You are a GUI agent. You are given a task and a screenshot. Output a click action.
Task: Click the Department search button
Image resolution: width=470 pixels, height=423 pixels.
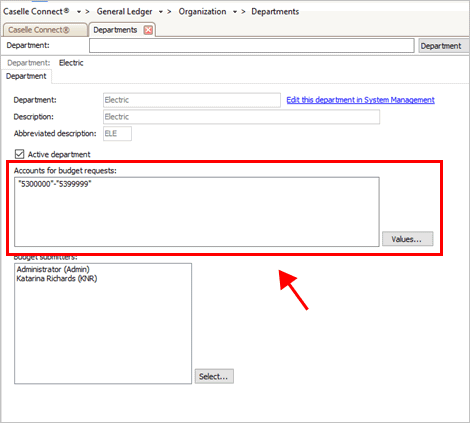[443, 46]
